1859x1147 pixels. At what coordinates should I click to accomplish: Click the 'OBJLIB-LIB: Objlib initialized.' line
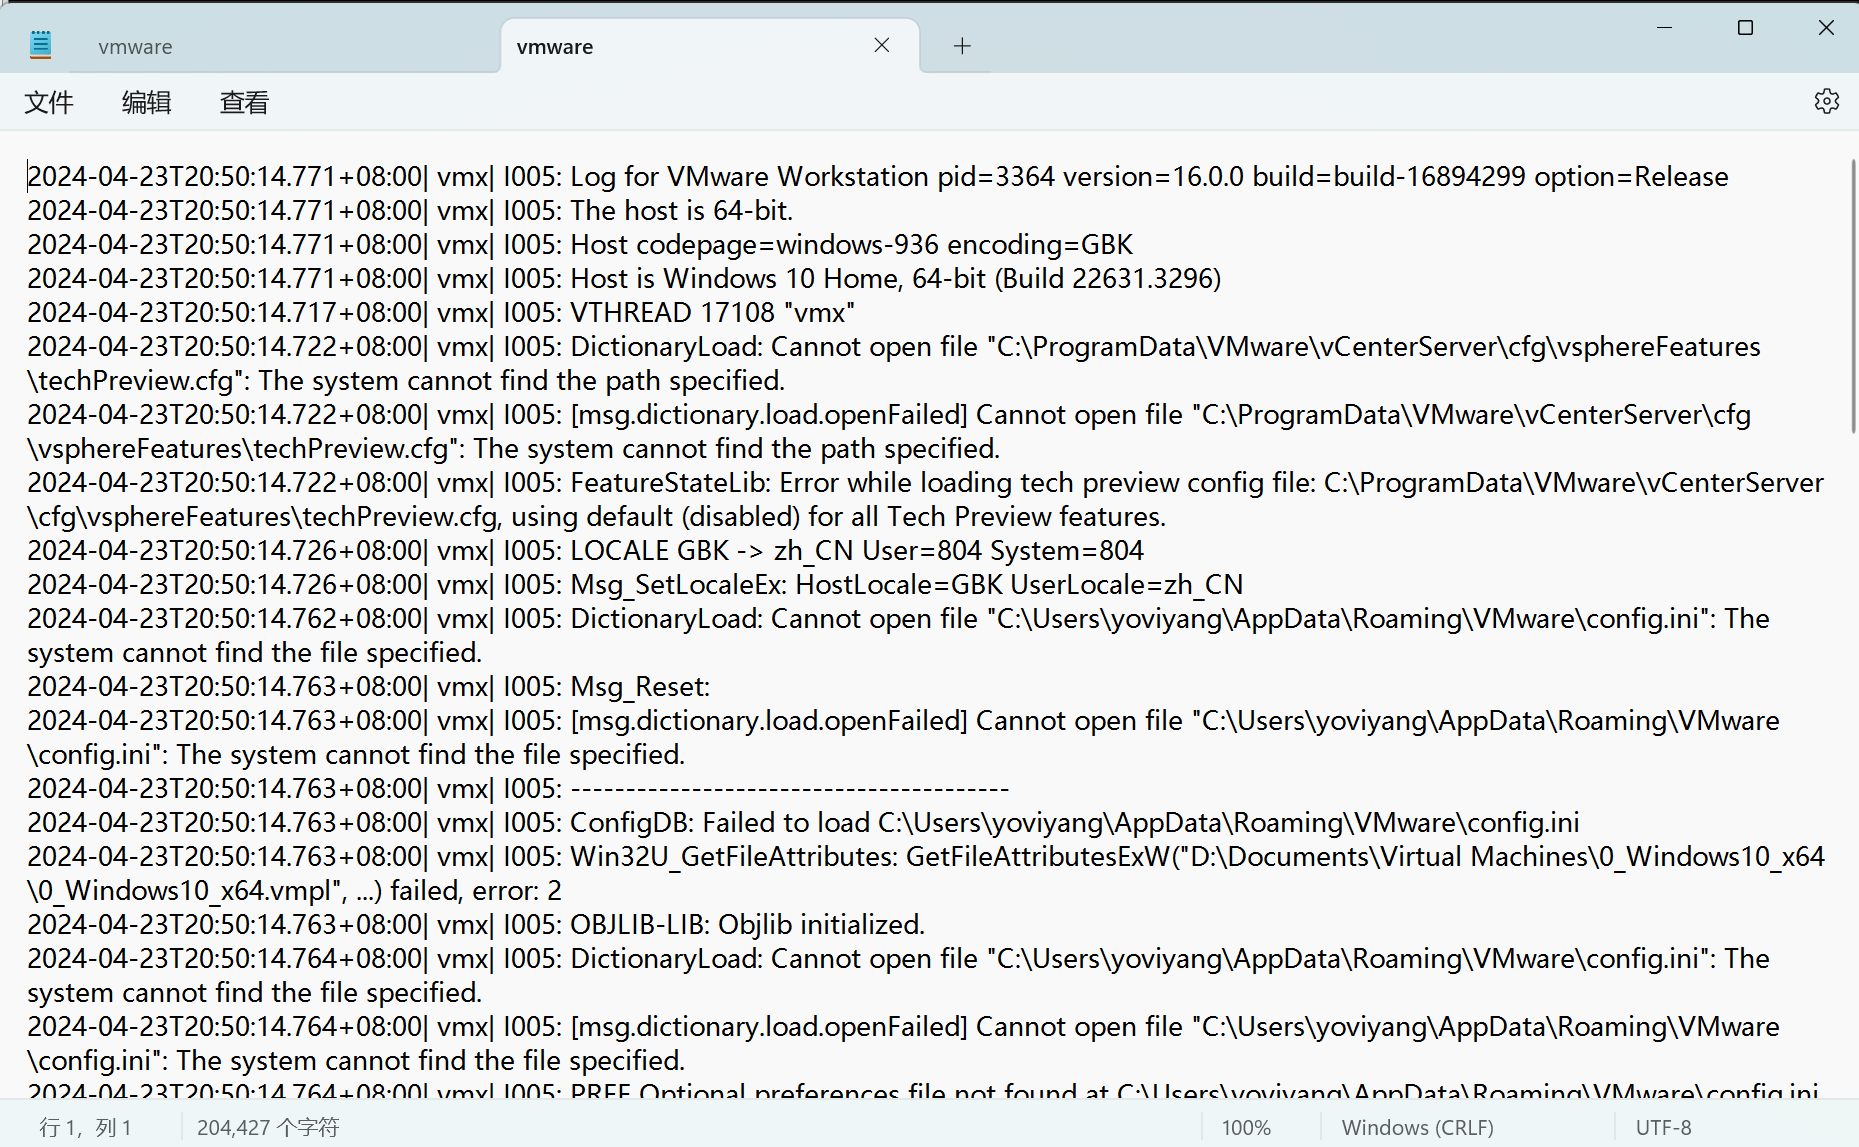[476, 924]
